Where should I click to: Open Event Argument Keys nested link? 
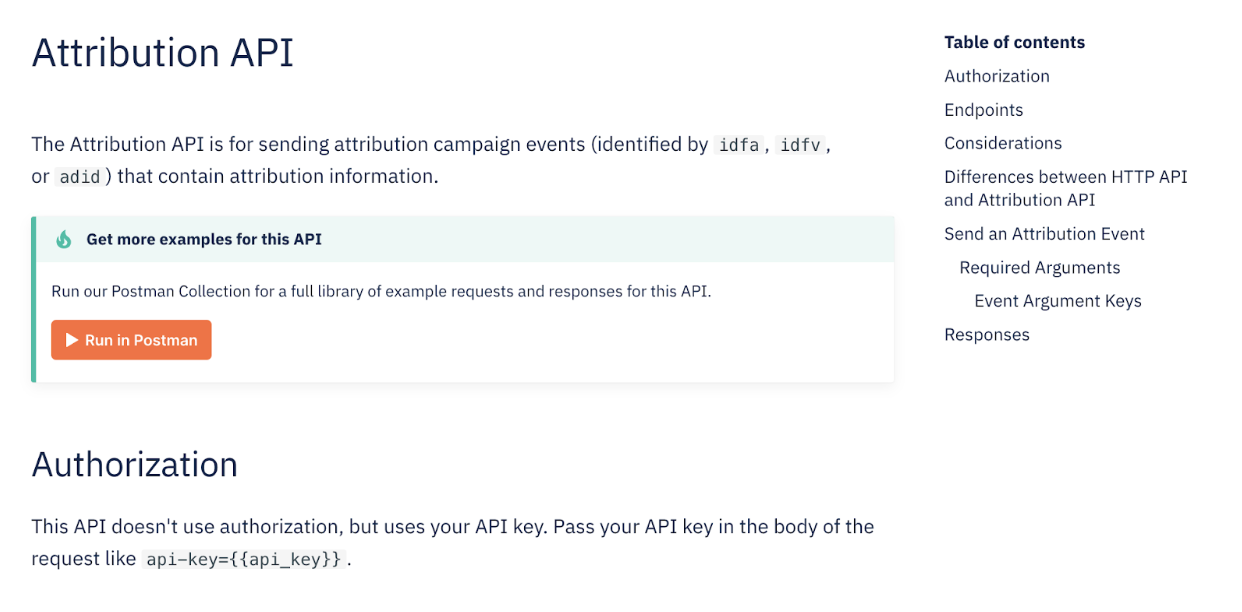coord(1057,301)
